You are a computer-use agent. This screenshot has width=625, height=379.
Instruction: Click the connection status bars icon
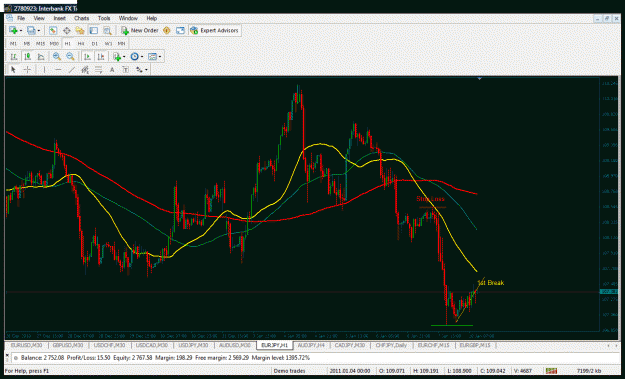(x=552, y=371)
